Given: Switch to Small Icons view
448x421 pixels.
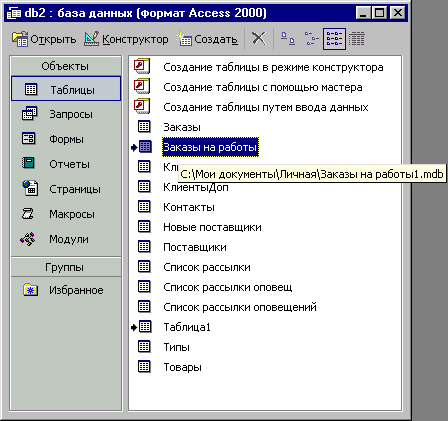Looking at the screenshot, I should click(x=311, y=39).
